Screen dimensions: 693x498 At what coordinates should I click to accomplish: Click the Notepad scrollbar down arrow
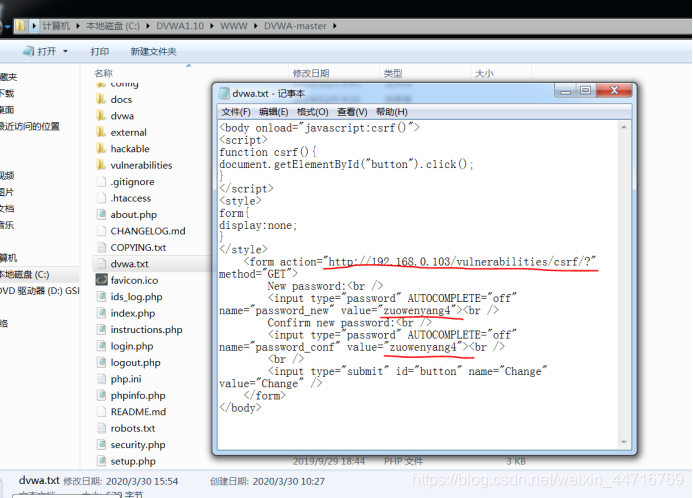[x=624, y=442]
